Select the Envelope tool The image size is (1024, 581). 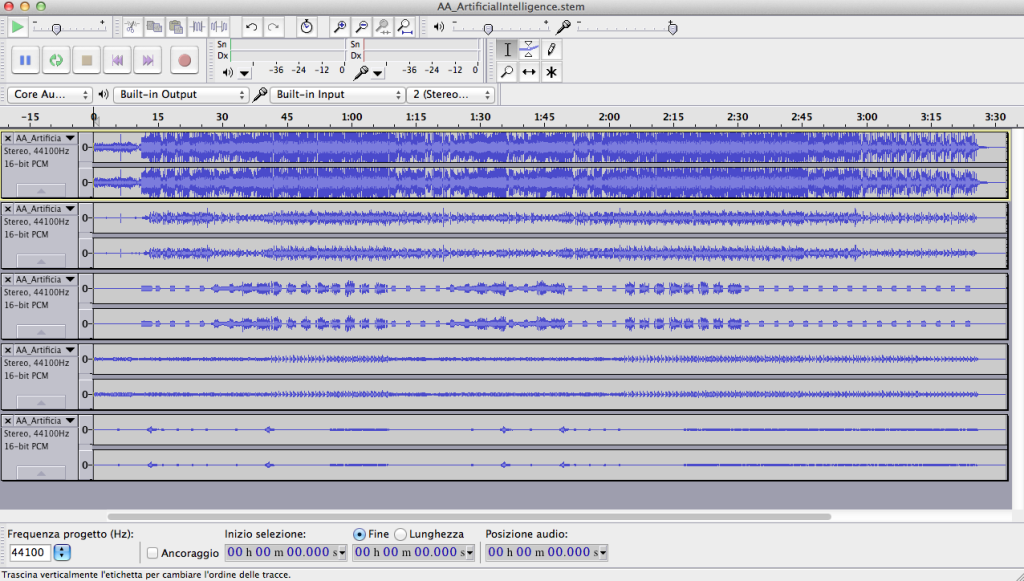click(x=529, y=49)
